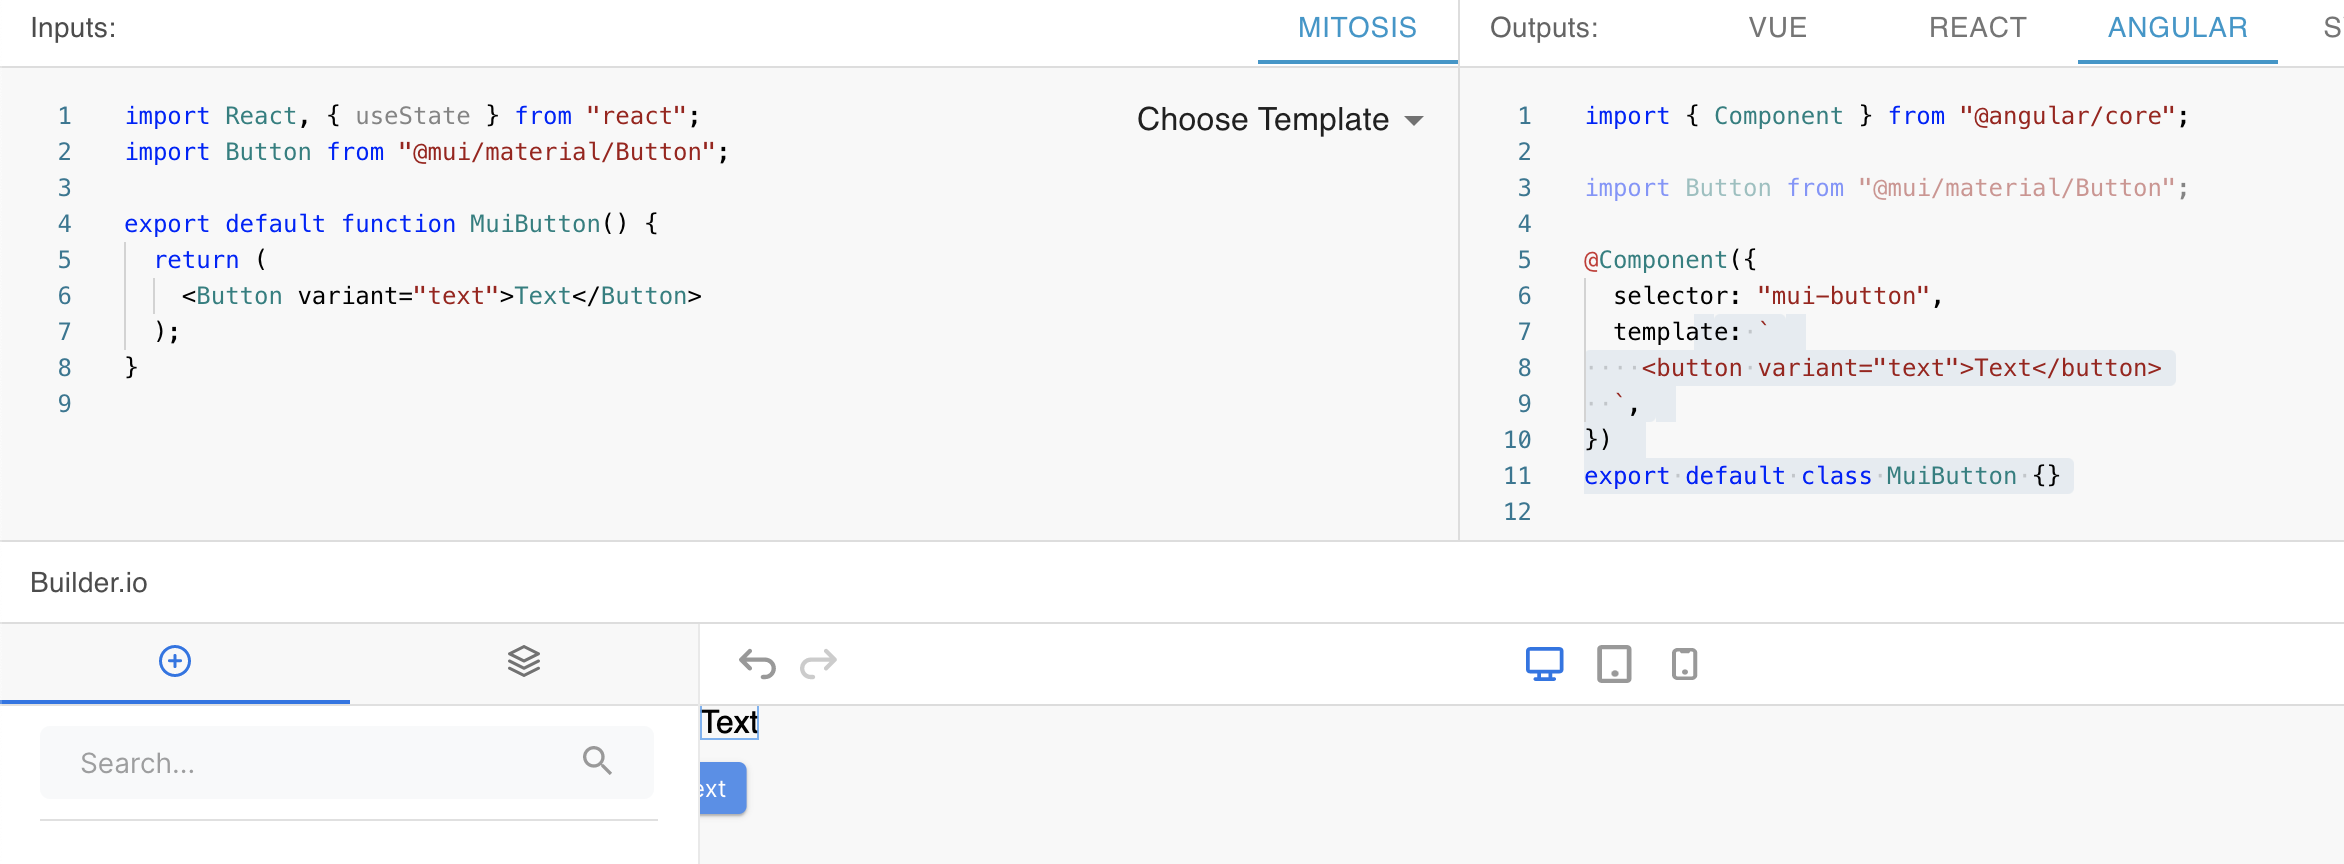Open the partially visible Svelte output tab
Viewport: 2344px width, 864px height.
(x=2334, y=28)
